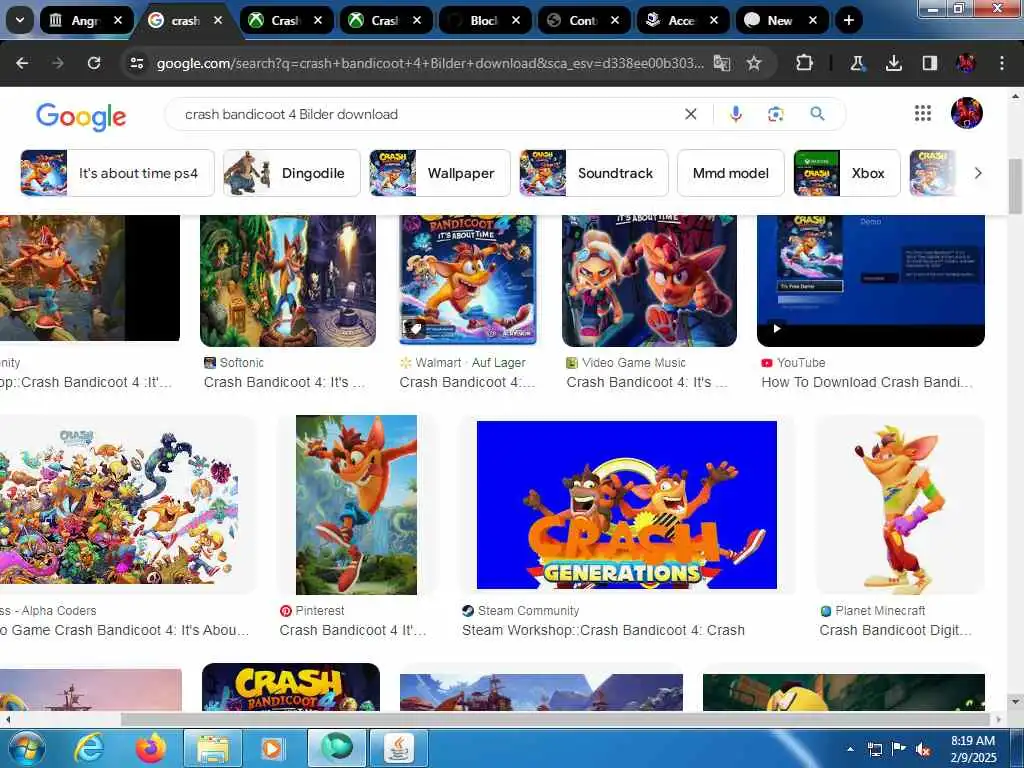Viewport: 1024px width, 768px height.
Task: Show hidden system tray icons
Action: click(x=850, y=750)
